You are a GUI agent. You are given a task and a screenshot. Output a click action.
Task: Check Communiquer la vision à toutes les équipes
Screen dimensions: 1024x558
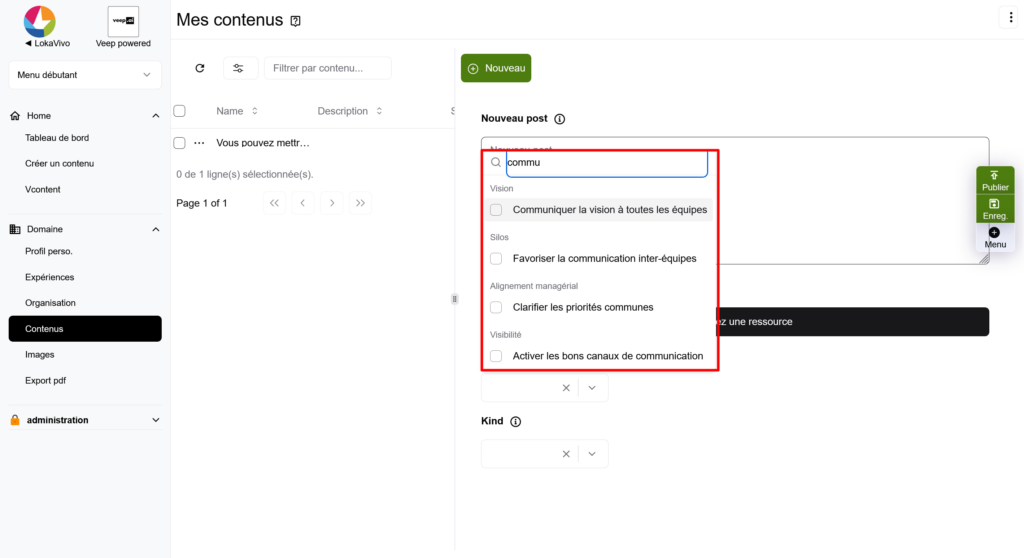496,210
